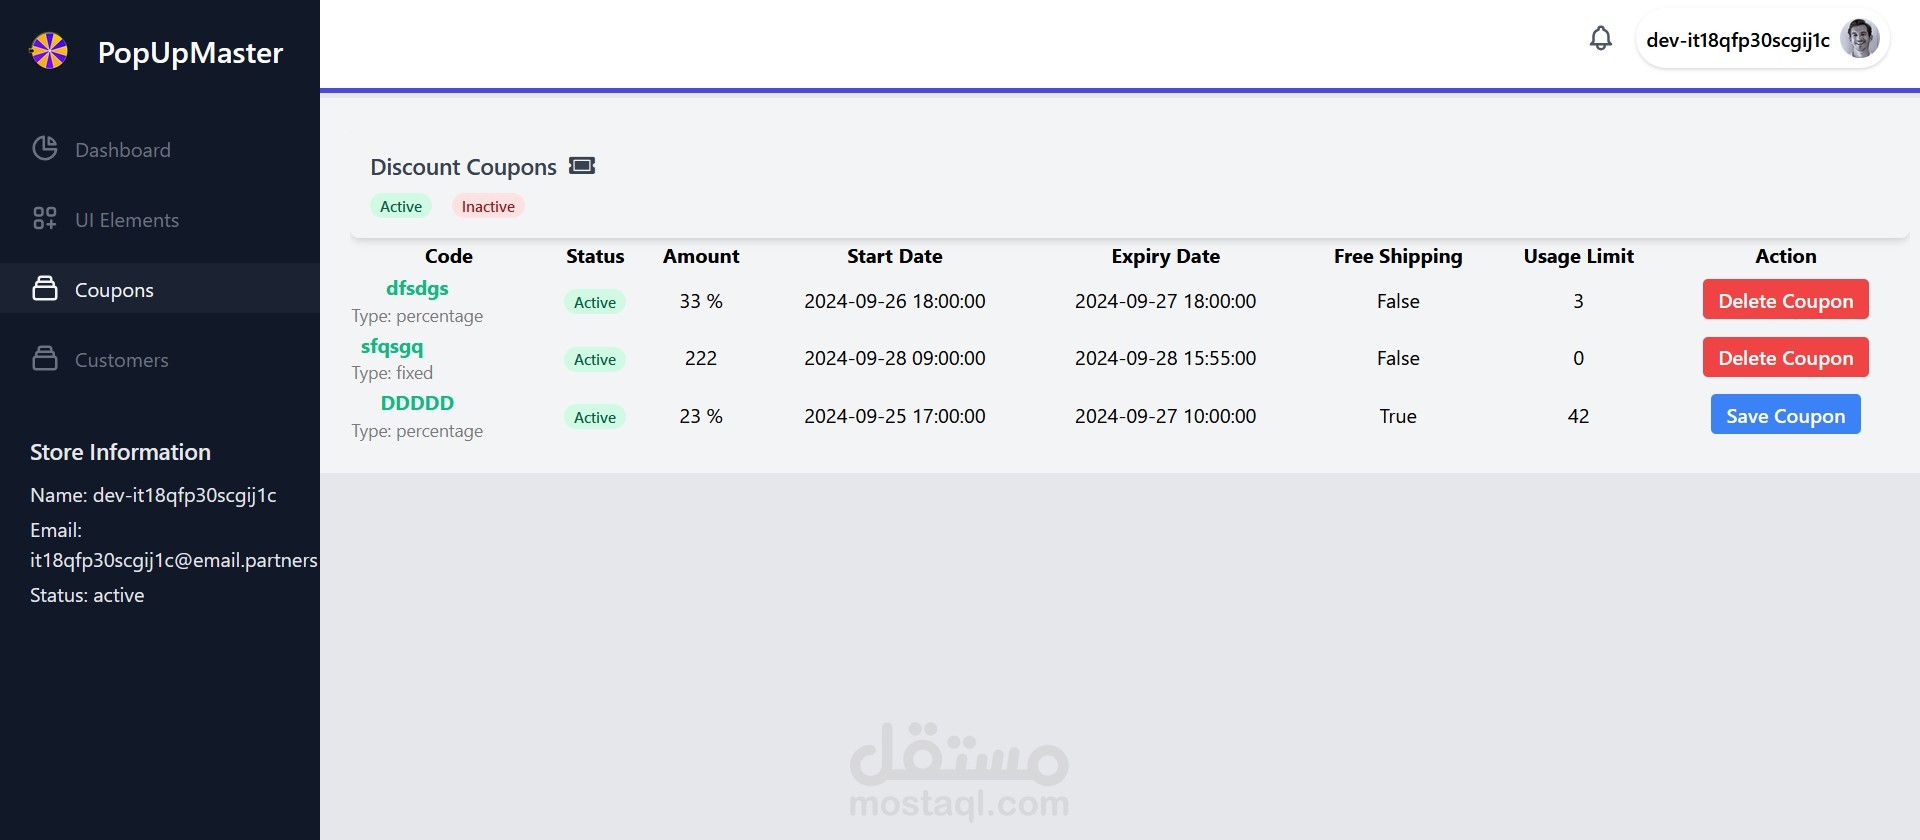Click the Code column header
This screenshot has height=840, width=1920.
tap(448, 256)
